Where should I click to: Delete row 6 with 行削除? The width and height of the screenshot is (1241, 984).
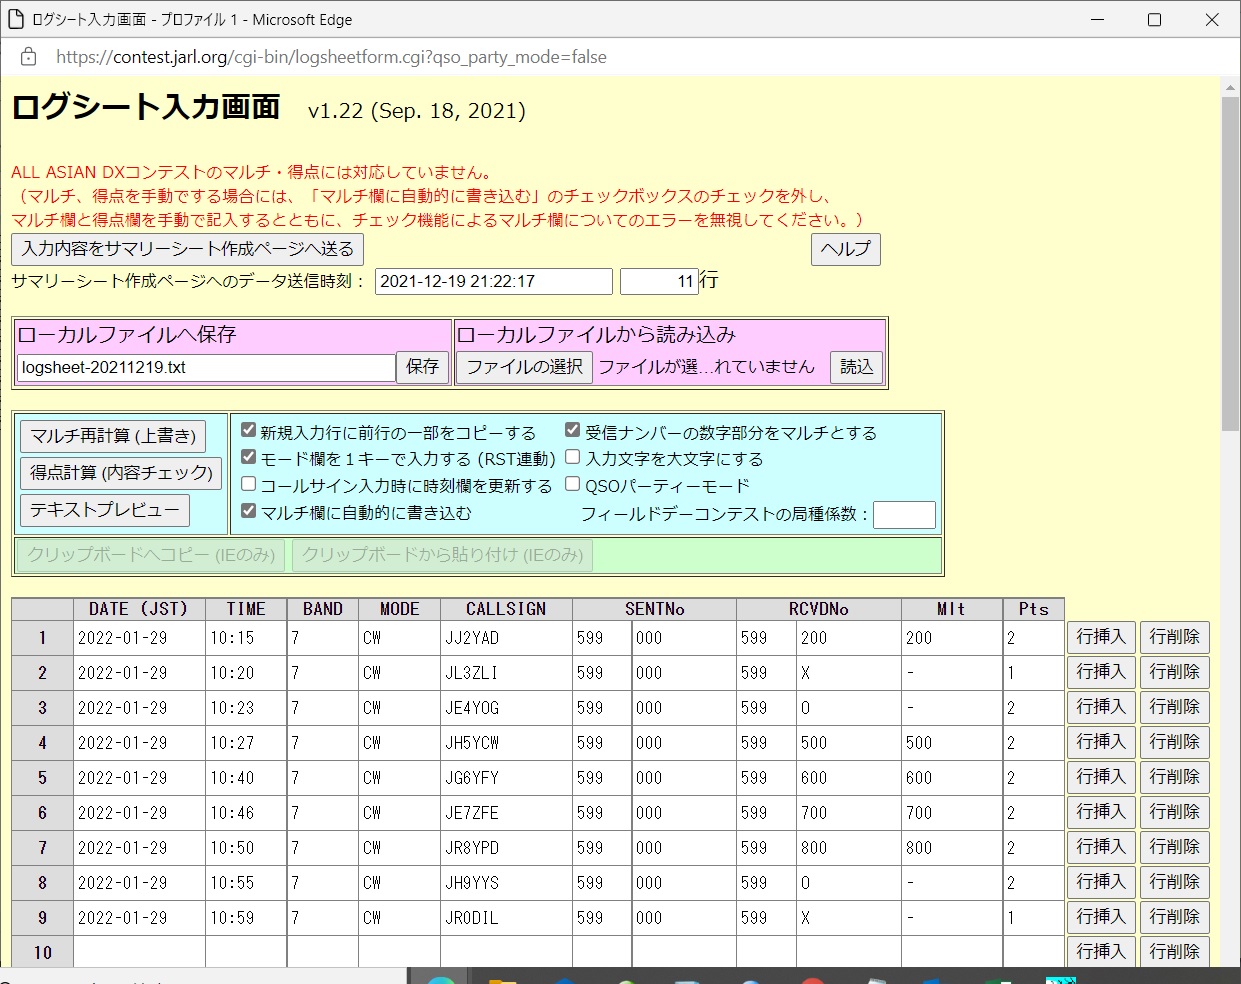click(x=1175, y=812)
